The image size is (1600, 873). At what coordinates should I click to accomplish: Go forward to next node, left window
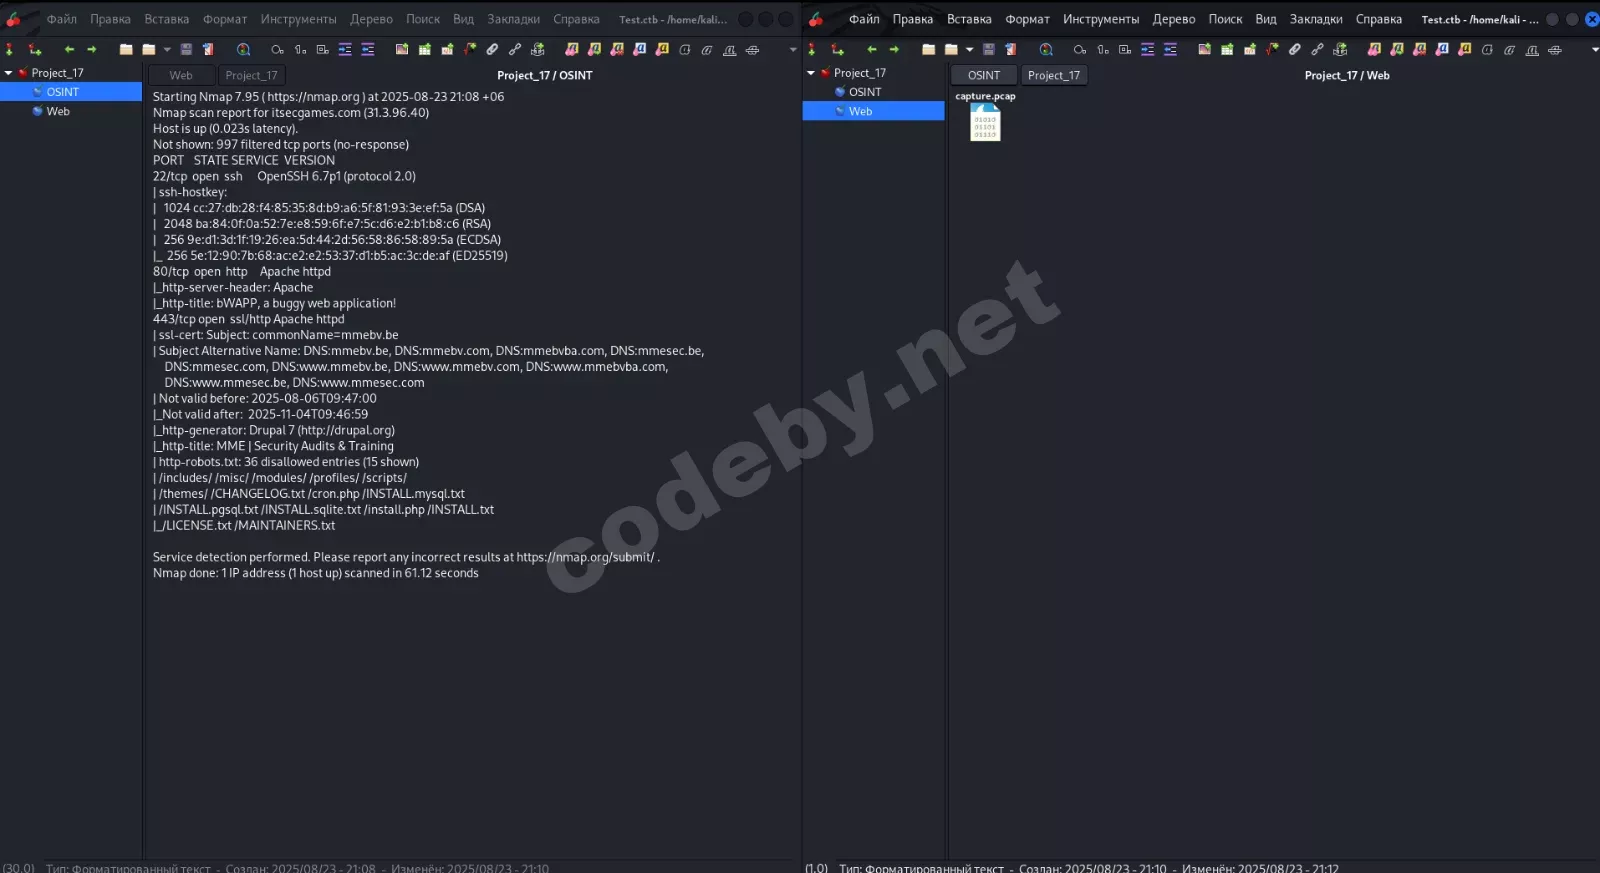point(91,49)
